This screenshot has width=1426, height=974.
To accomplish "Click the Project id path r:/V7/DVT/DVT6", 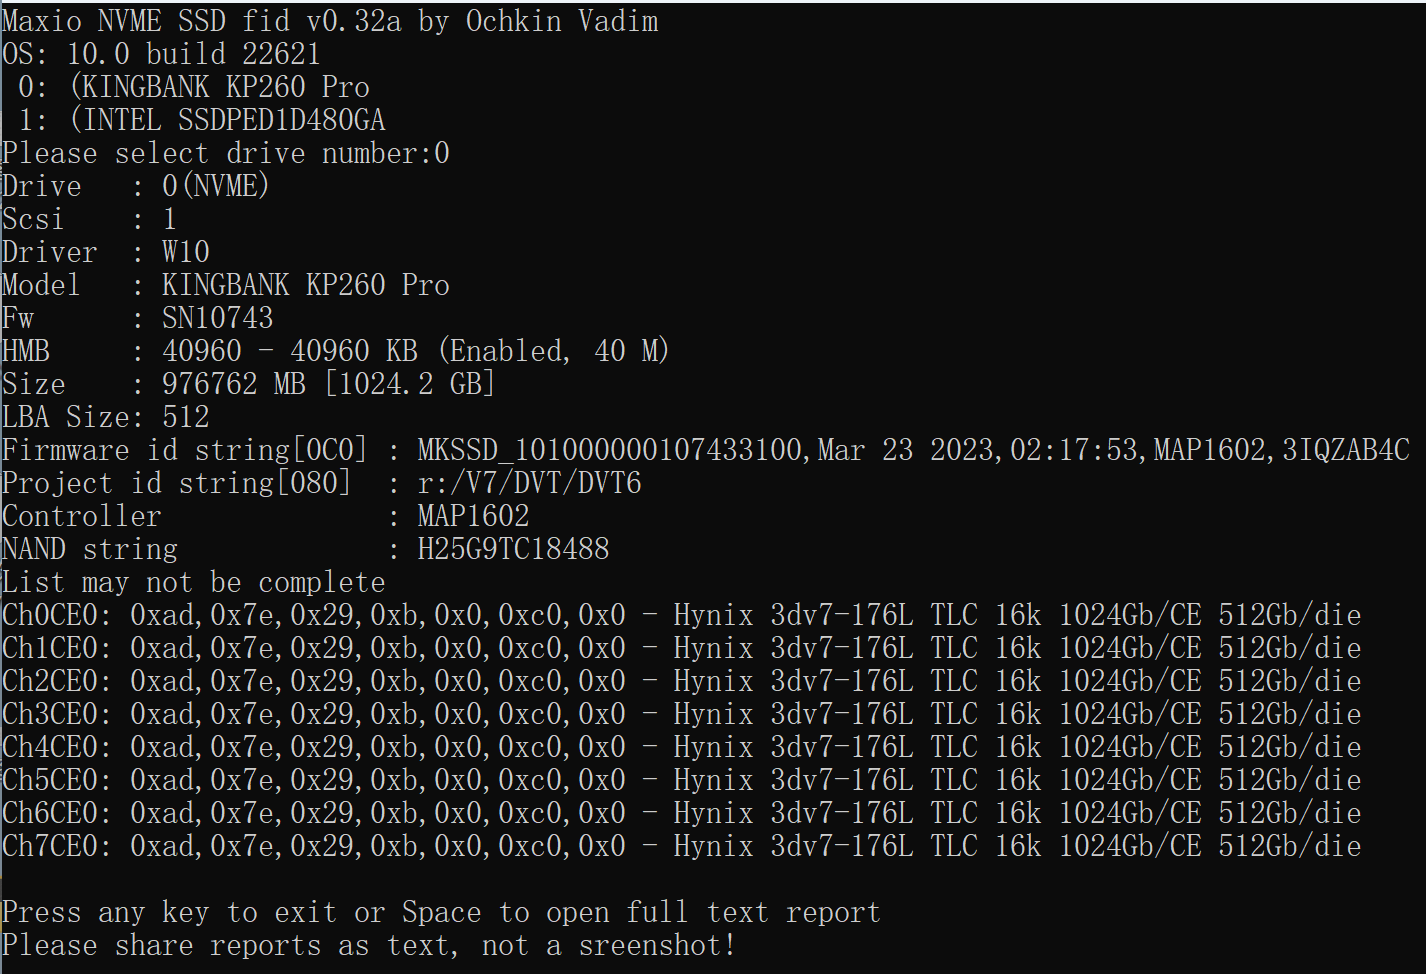I will point(529,483).
